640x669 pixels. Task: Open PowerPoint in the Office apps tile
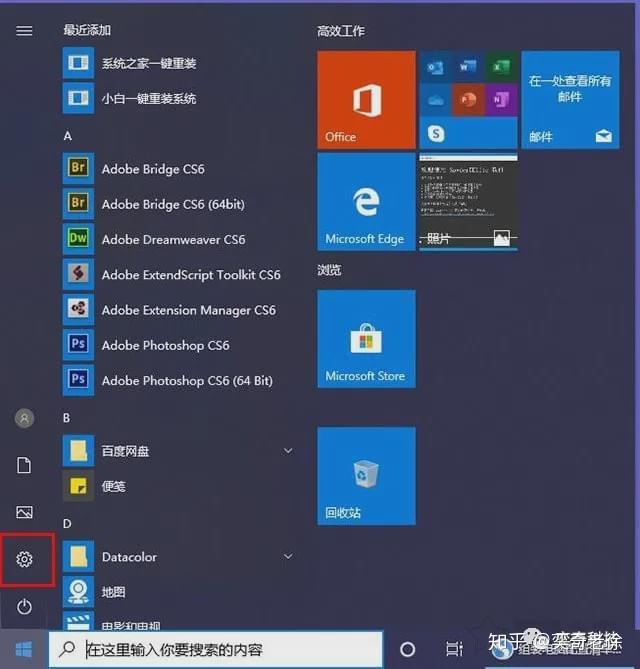point(468,100)
